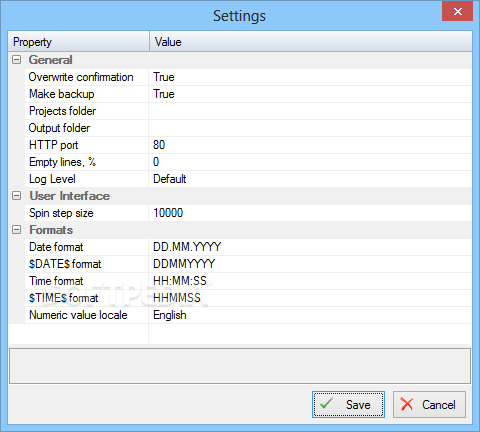The width and height of the screenshot is (480, 432).
Task: Close the Settings dialog
Action: (x=457, y=11)
